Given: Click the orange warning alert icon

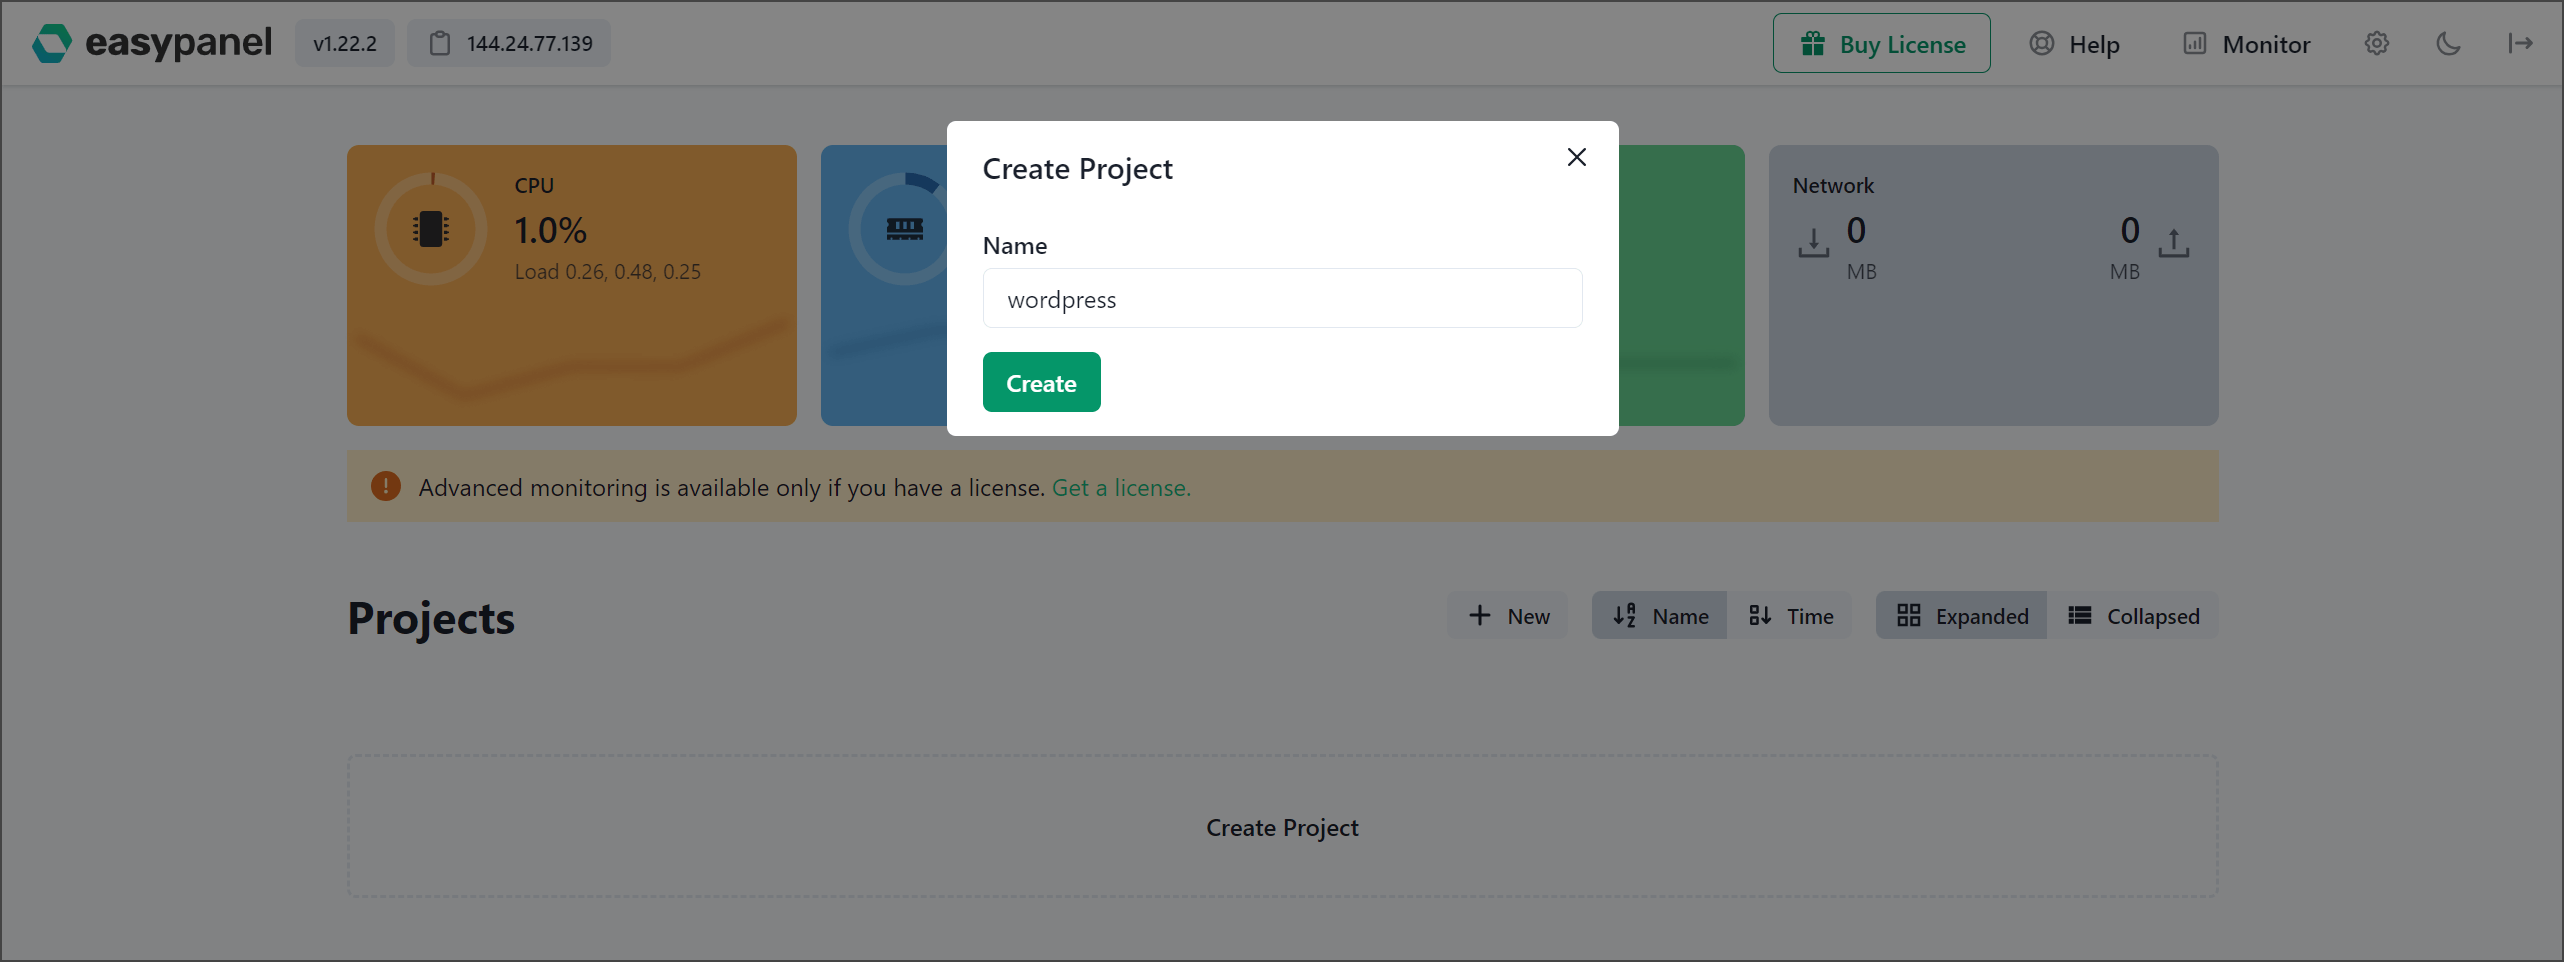Looking at the screenshot, I should click(x=385, y=486).
